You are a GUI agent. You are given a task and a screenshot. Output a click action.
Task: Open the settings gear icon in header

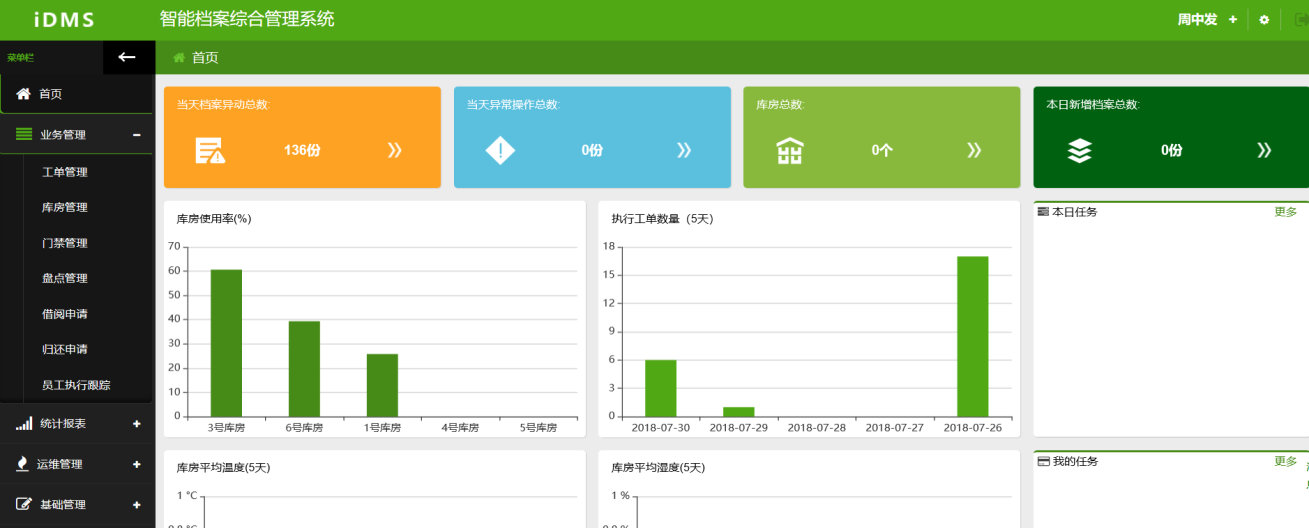[x=1264, y=20]
